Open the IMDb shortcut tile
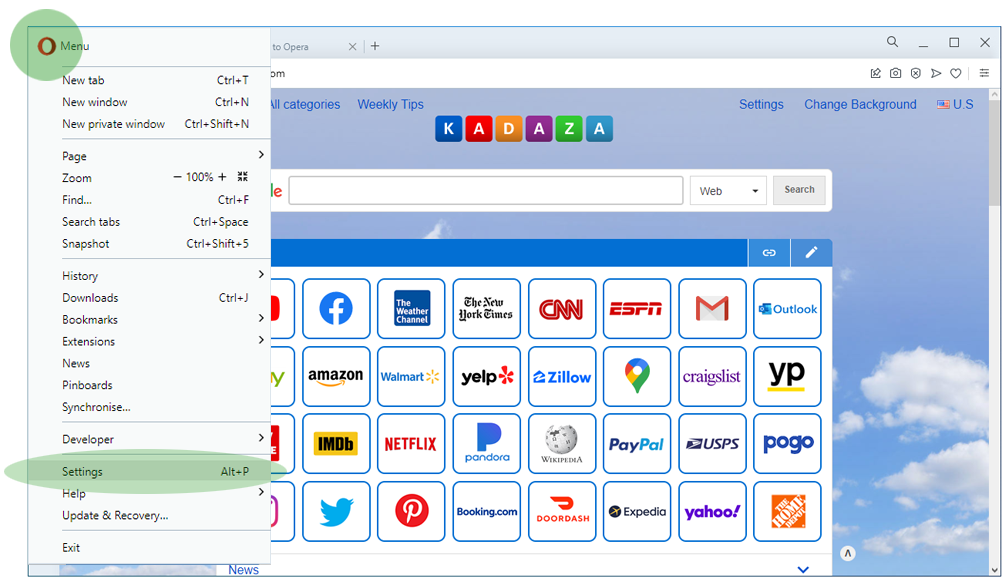This screenshot has height=577, width=1003. click(x=336, y=443)
